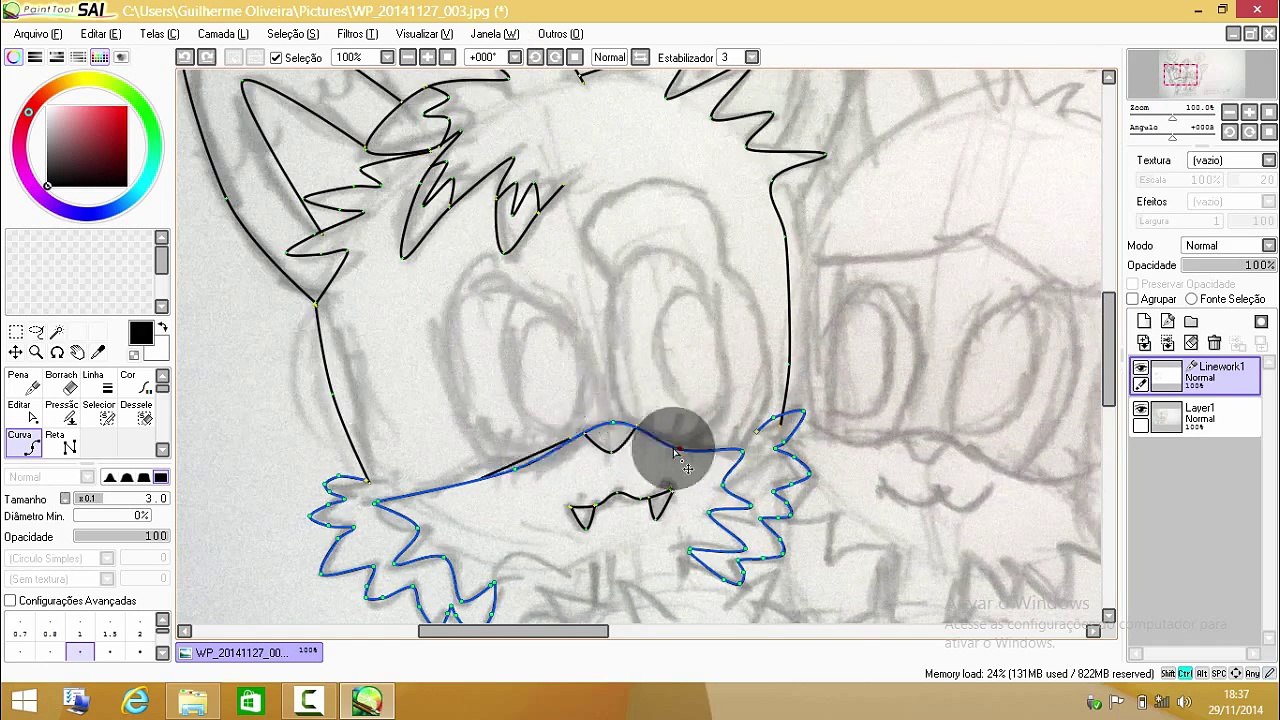Screen dimensions: 1280x720
Task: Open the 100% zoom level dropdown
Action: pos(364,58)
